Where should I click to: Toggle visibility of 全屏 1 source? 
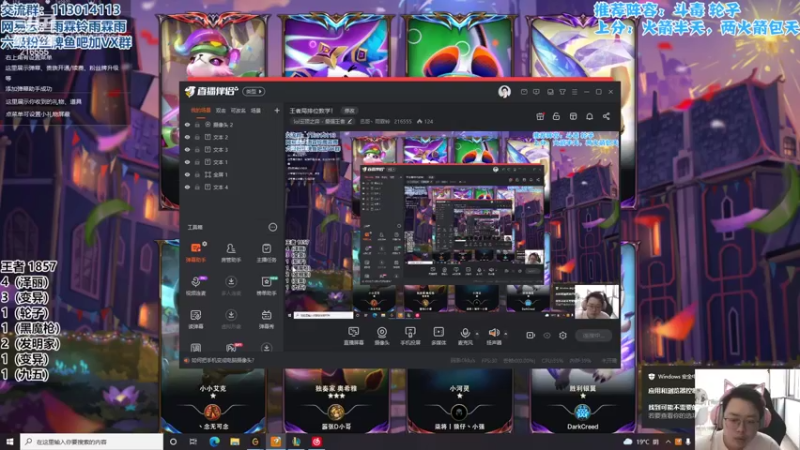click(x=187, y=174)
